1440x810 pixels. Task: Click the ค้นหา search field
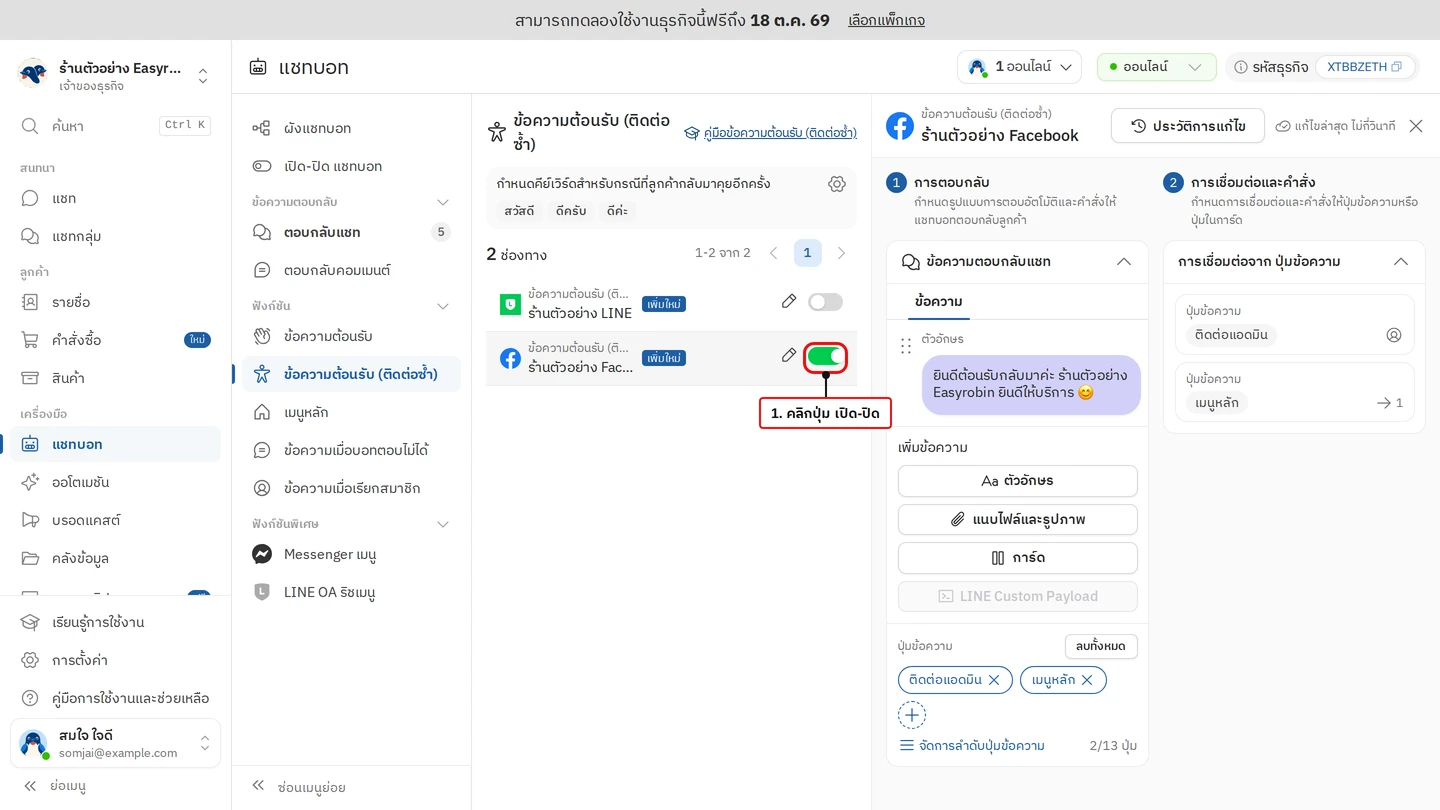(115, 126)
